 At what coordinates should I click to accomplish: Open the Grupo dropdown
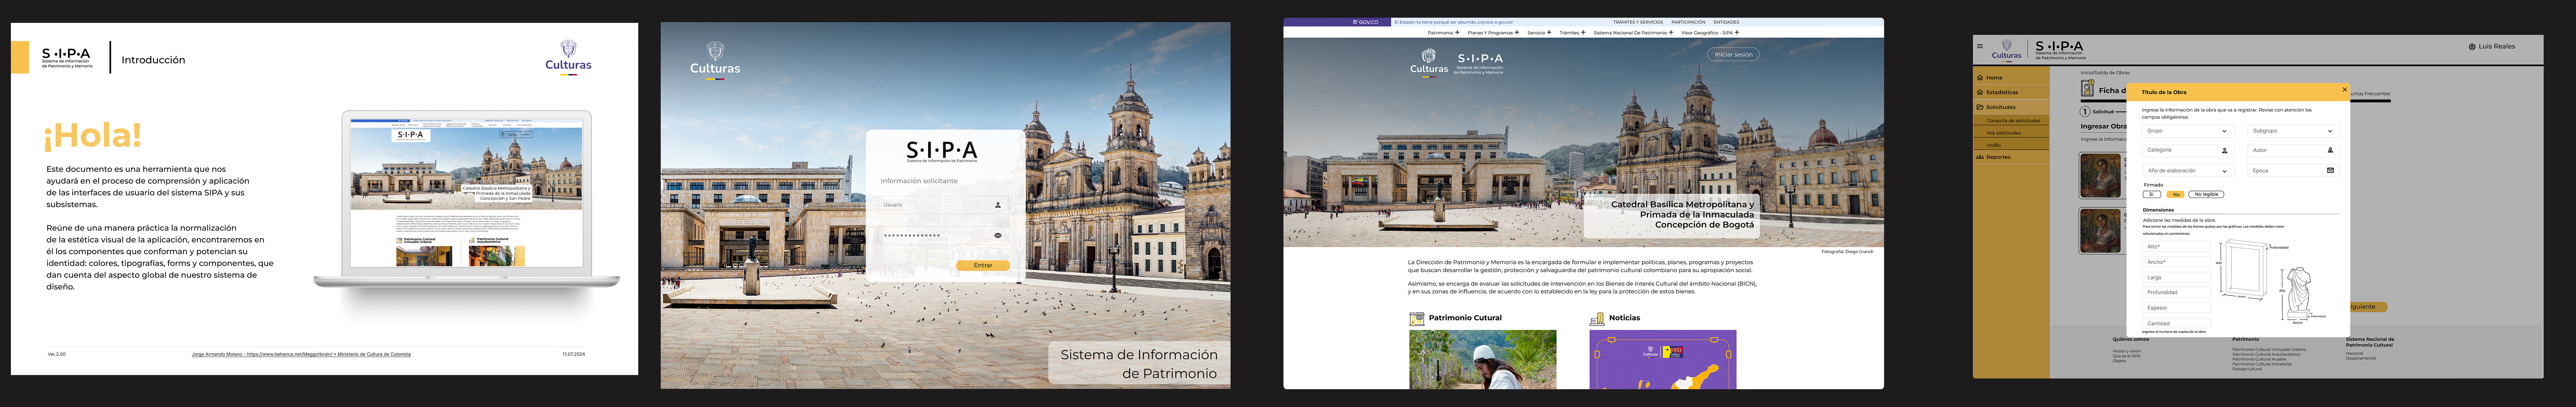[x=2187, y=131]
